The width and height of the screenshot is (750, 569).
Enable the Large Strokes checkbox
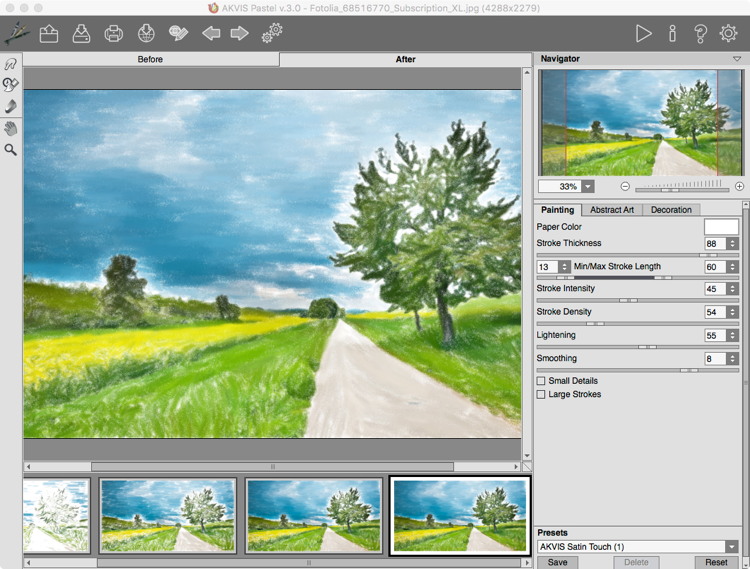[x=541, y=394]
